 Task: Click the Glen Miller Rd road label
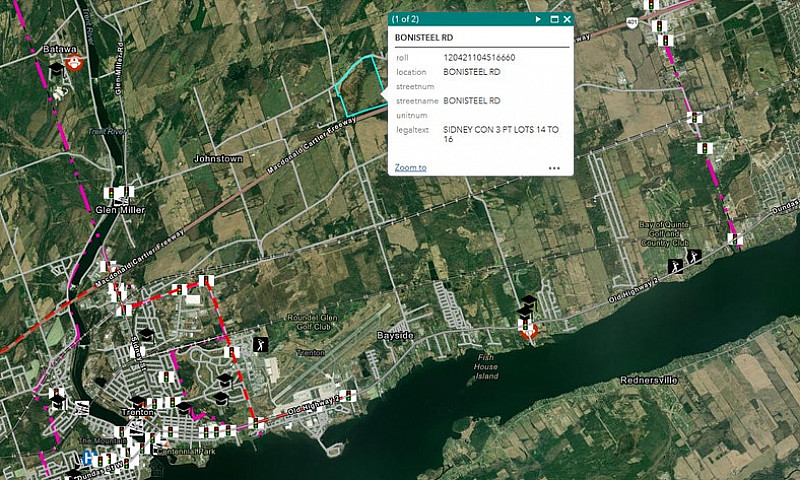(x=119, y=68)
